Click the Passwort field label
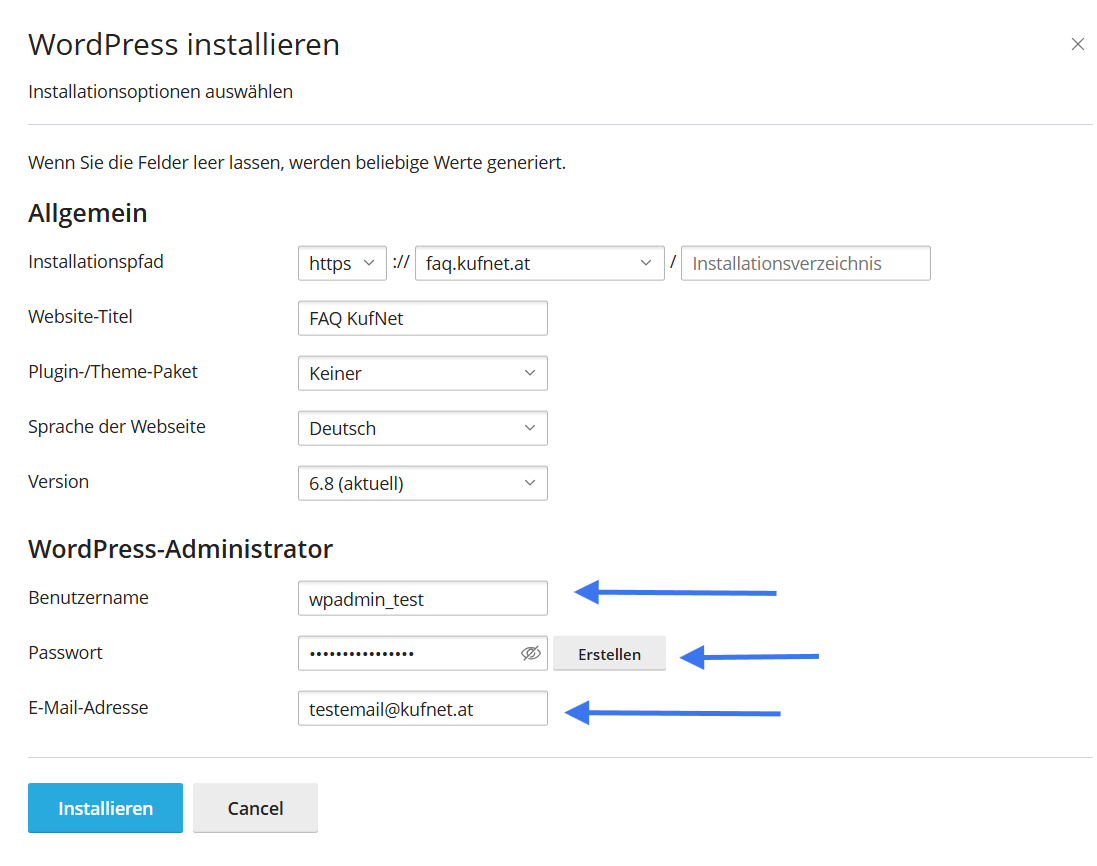The width and height of the screenshot is (1097, 866). click(x=65, y=653)
